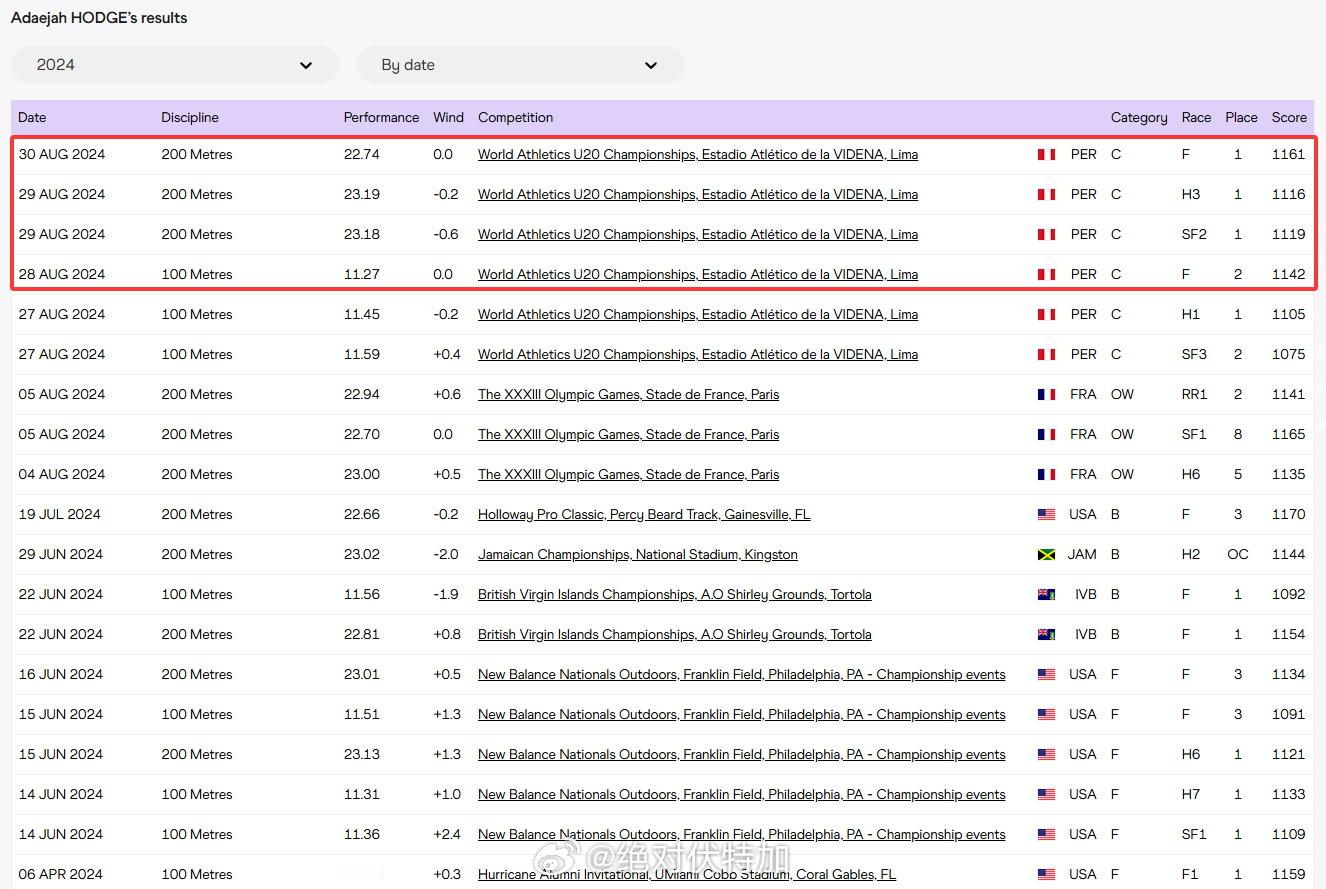1326x889 pixels.
Task: Click Peru flag icon in 30 AUG row
Action: [1046, 155]
